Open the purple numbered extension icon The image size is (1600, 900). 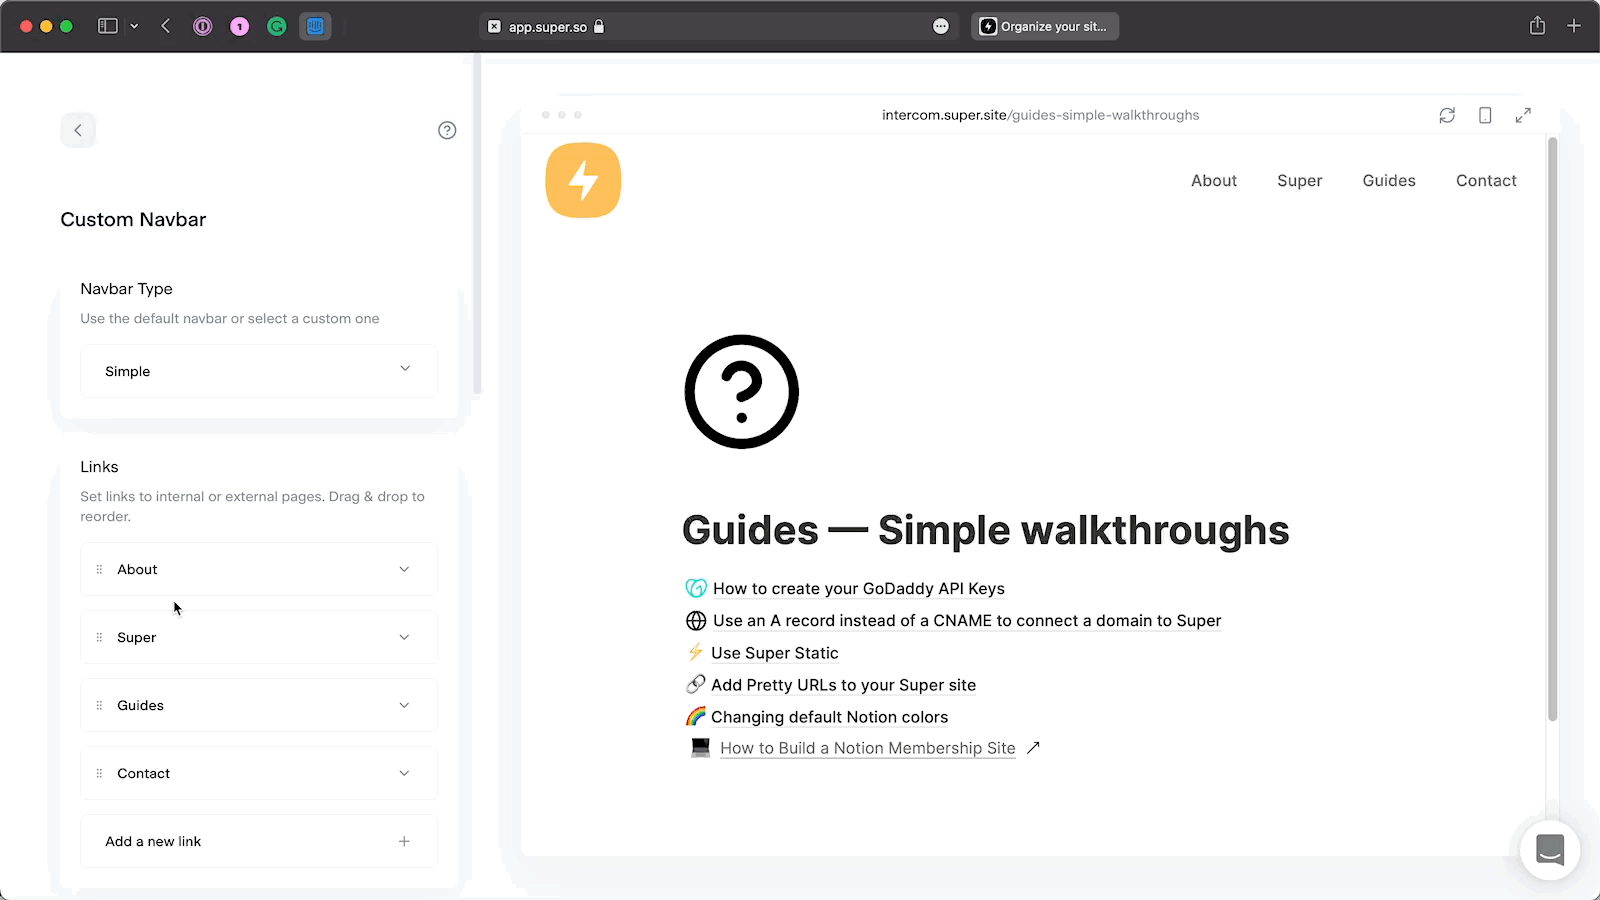pyautogui.click(x=240, y=26)
